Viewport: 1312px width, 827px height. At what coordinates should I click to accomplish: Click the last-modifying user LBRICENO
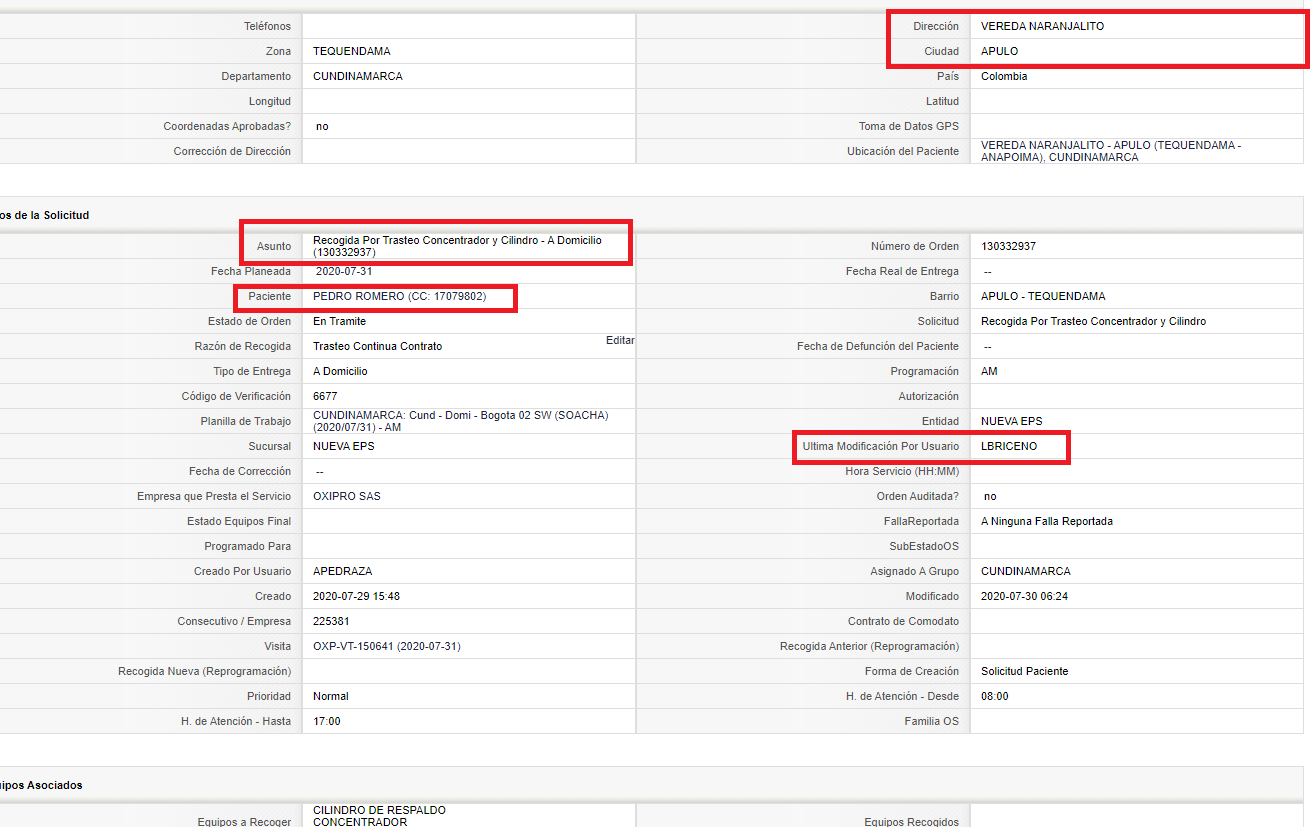click(1009, 446)
